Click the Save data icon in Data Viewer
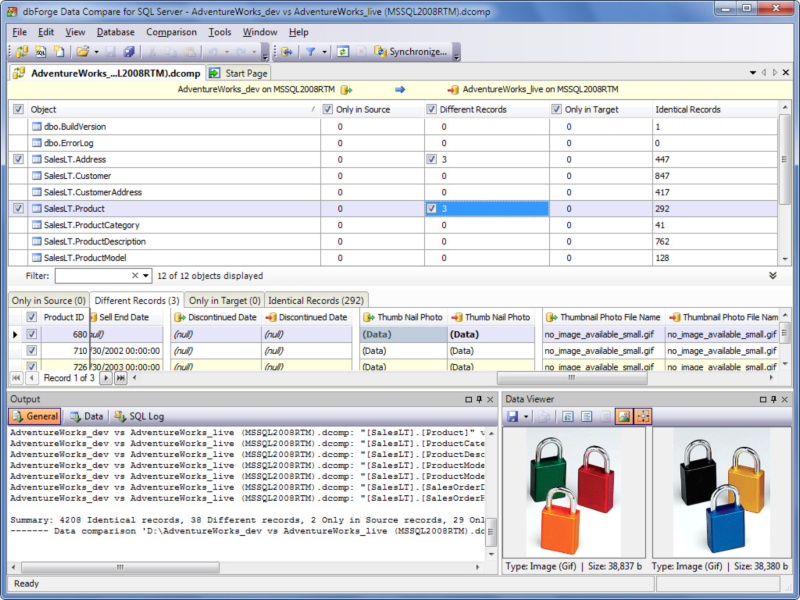 coord(513,417)
